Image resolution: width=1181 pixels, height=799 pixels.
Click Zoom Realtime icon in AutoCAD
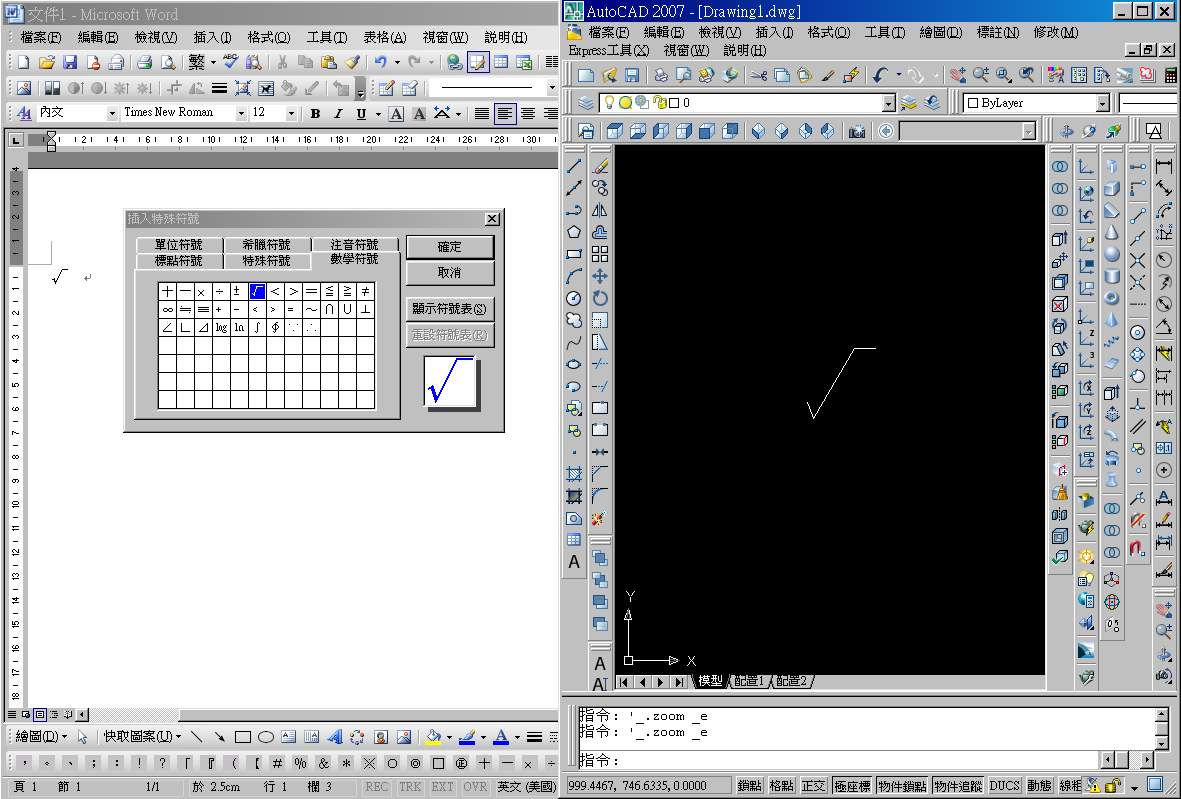tap(981, 75)
